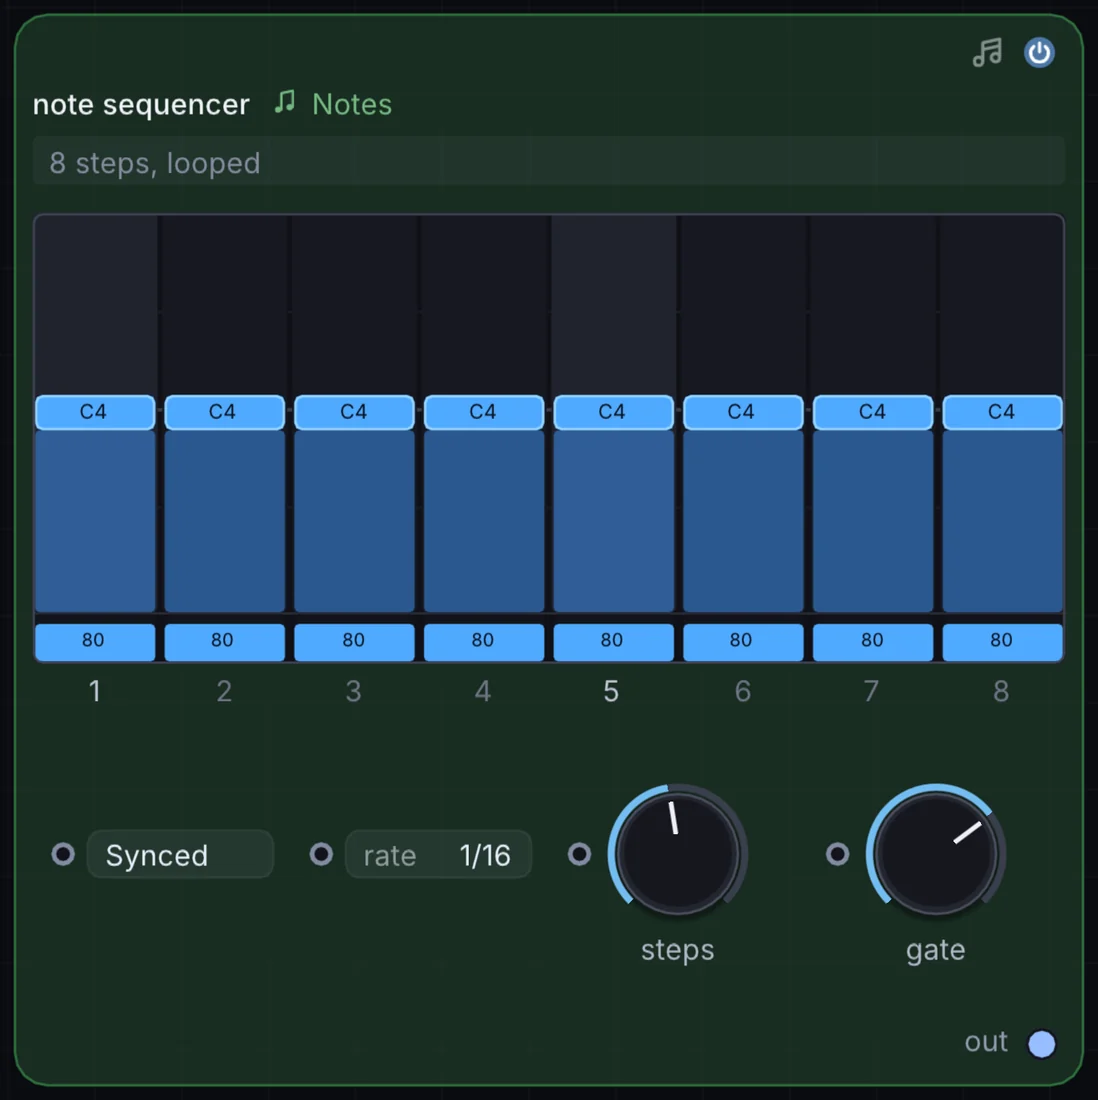Click the double-note icon beside power button
1098x1100 pixels.
click(x=987, y=53)
